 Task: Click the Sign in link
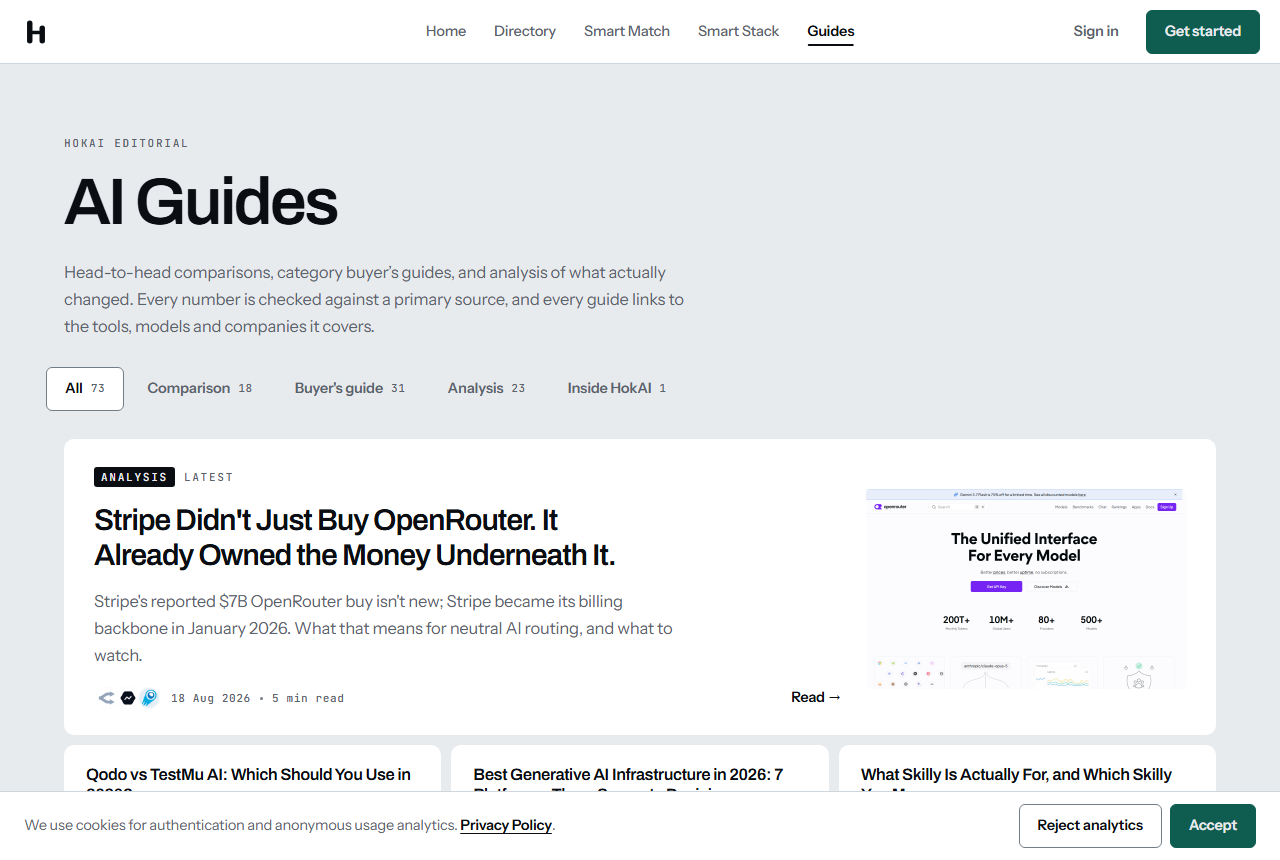pos(1096,31)
